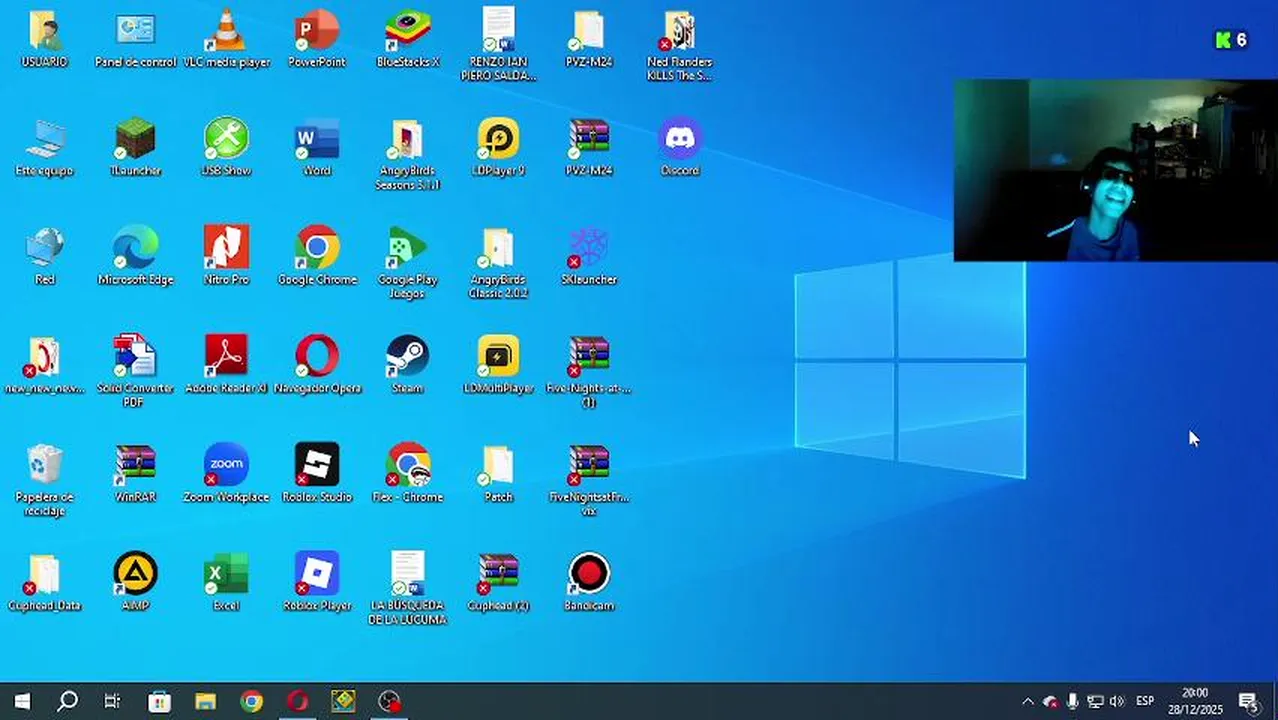Open the clock showing 20:00
This screenshot has height=720, width=1278.
pyautogui.click(x=1196, y=701)
